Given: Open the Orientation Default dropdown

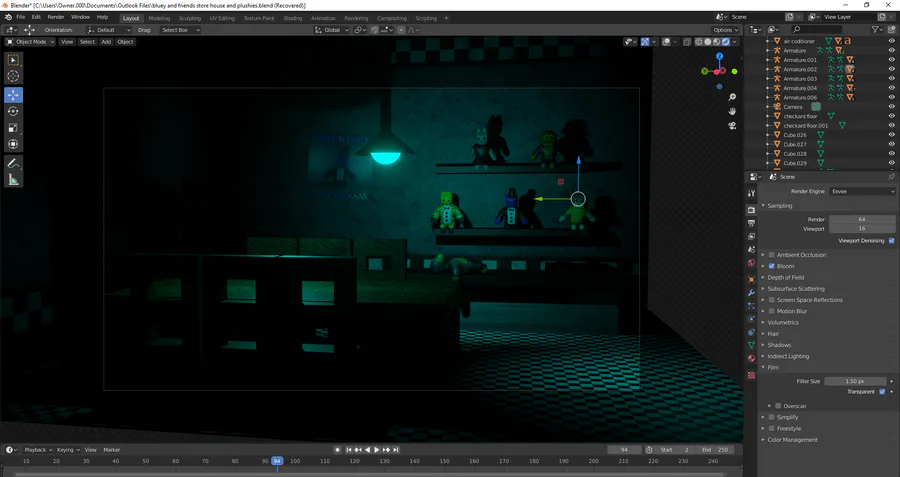Looking at the screenshot, I should click(109, 30).
